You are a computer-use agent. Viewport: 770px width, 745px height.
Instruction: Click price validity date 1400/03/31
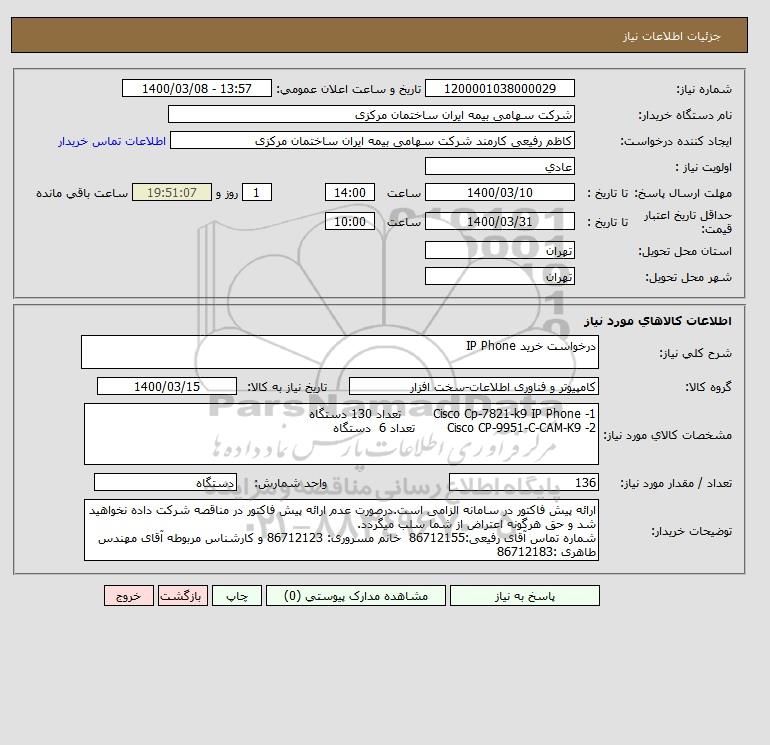coord(499,221)
